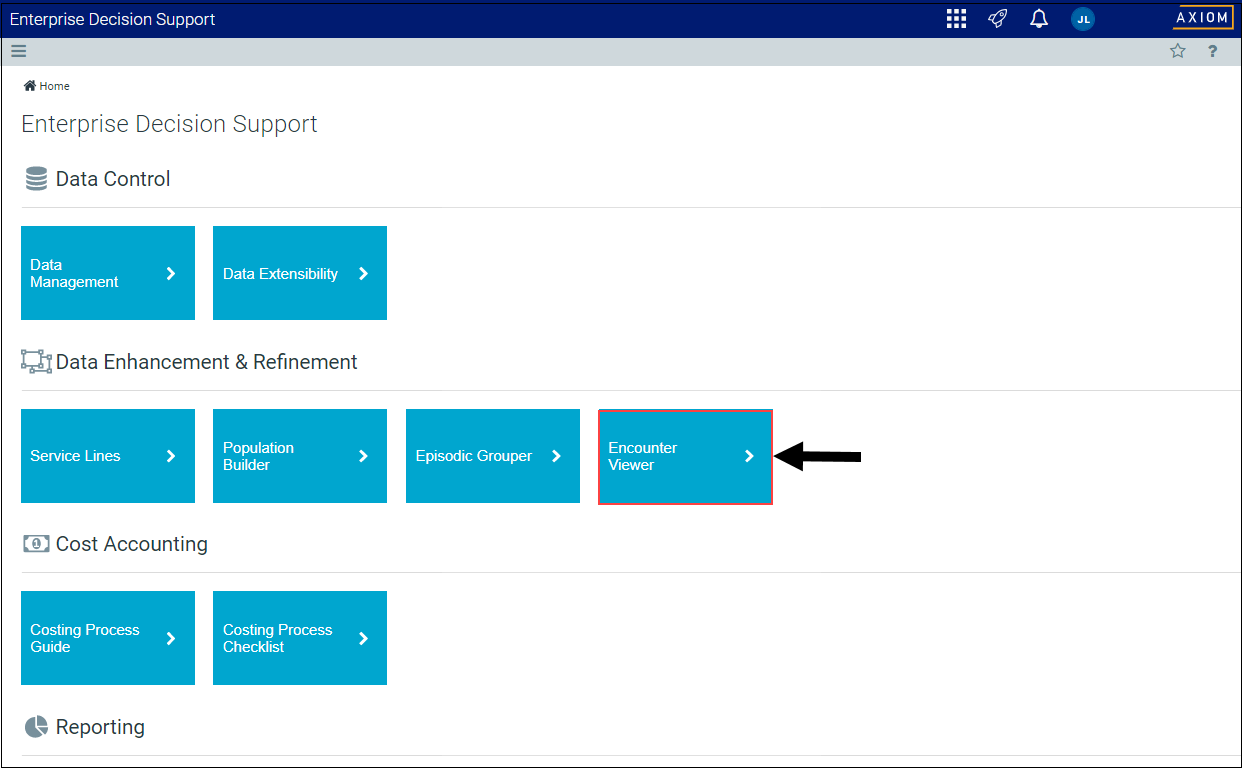Open the Data Management tile

(x=107, y=273)
